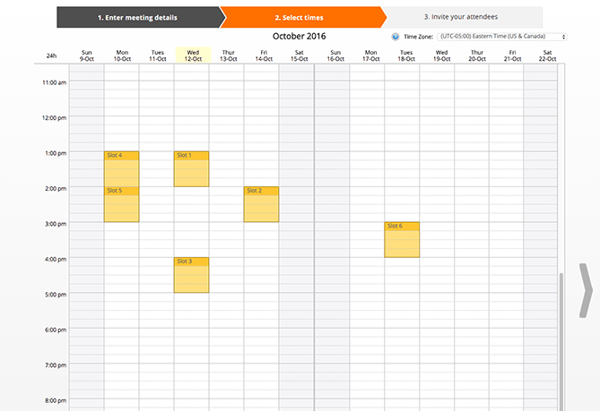Screen dimensions: 600x411
Task: Click the highlighted Wed 12-Oct header
Action: [x=193, y=55]
